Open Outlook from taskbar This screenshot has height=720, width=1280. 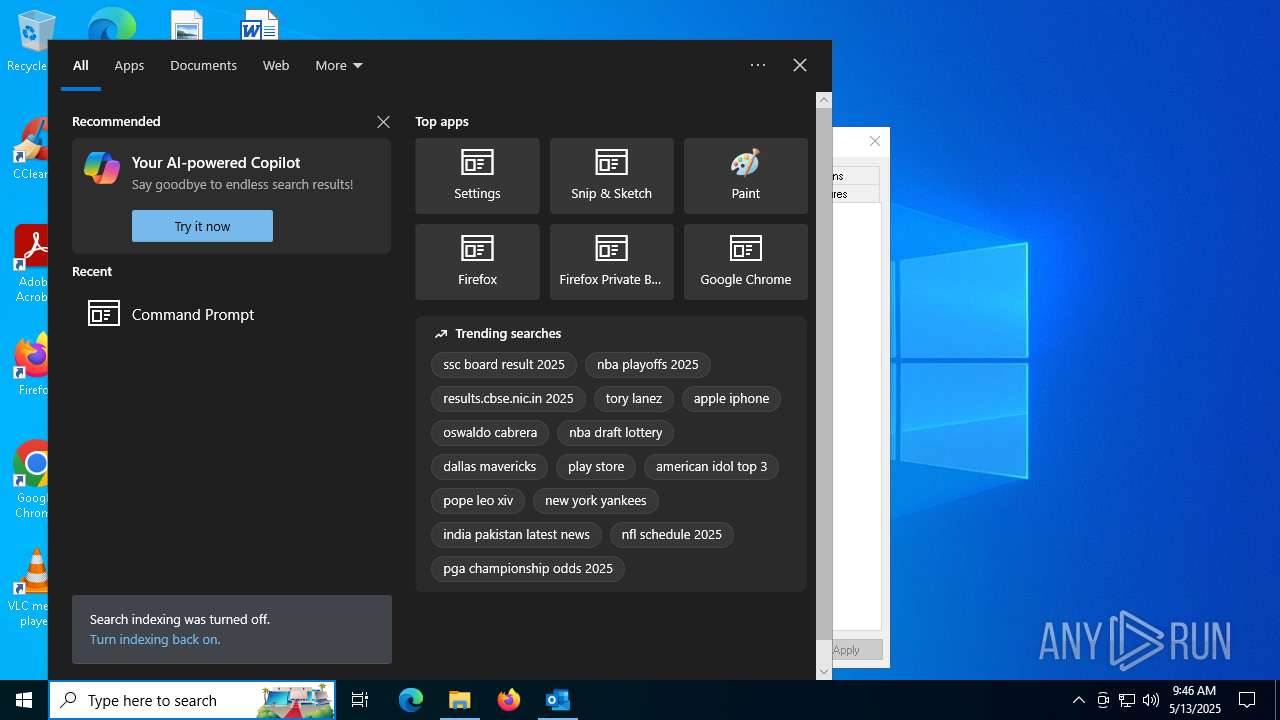point(558,700)
